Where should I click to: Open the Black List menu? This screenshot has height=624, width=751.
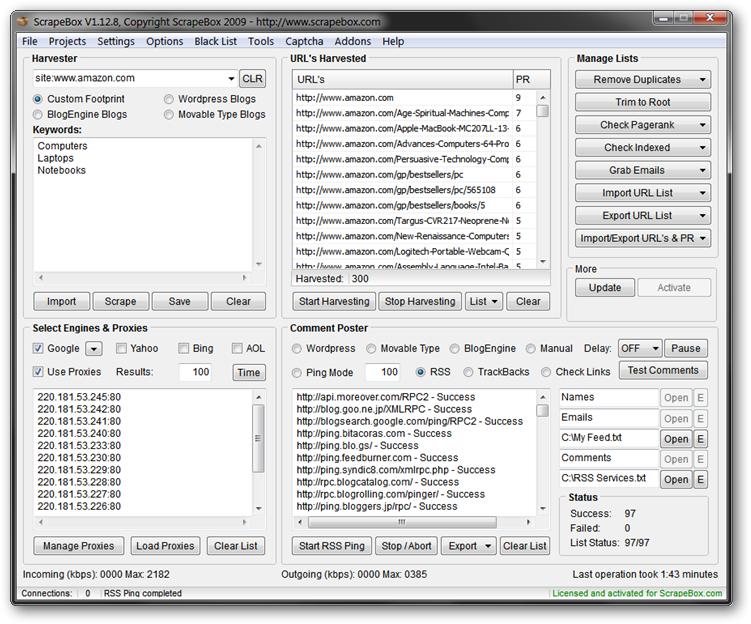[x=216, y=41]
